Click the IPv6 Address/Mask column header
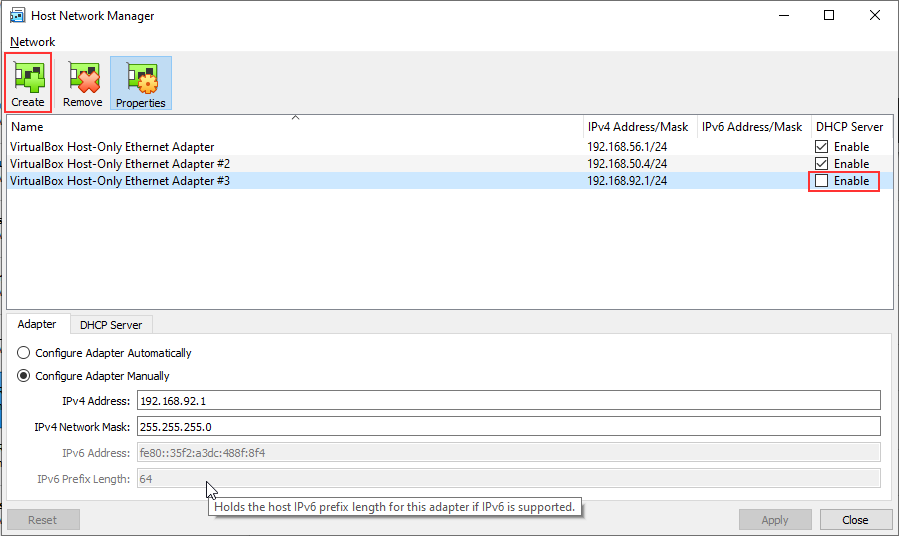The width and height of the screenshot is (899, 536). 754,127
